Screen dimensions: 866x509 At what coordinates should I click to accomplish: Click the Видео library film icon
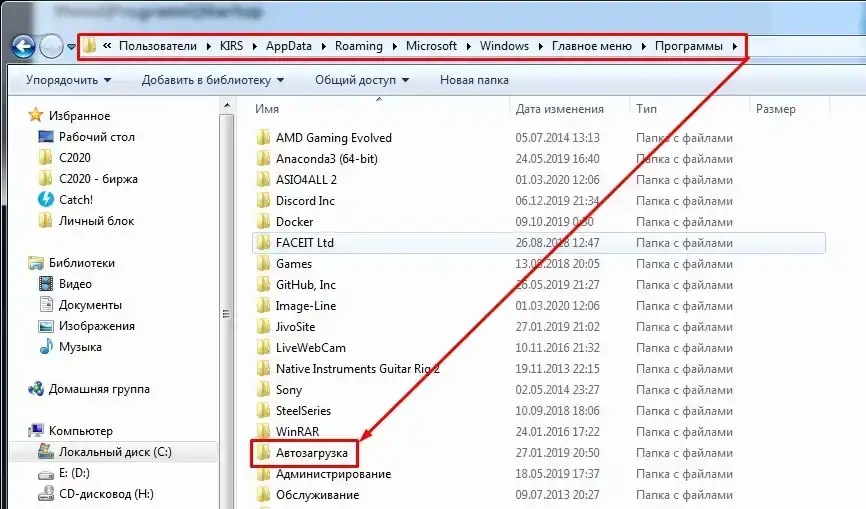pos(45,284)
